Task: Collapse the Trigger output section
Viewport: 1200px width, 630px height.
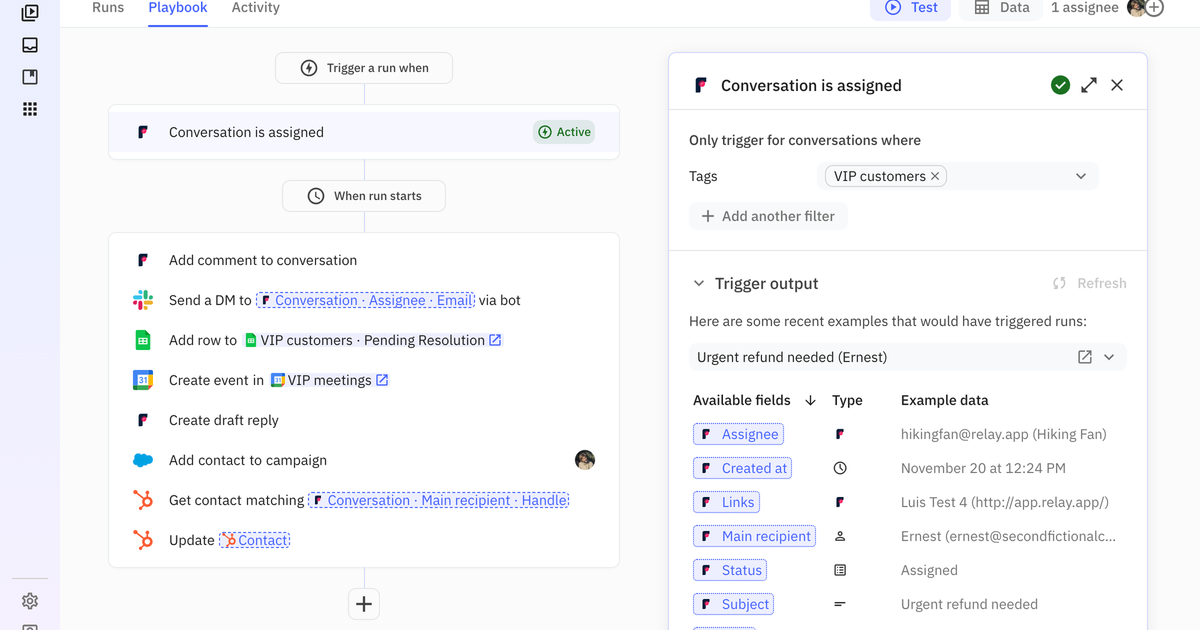Action: 698,283
